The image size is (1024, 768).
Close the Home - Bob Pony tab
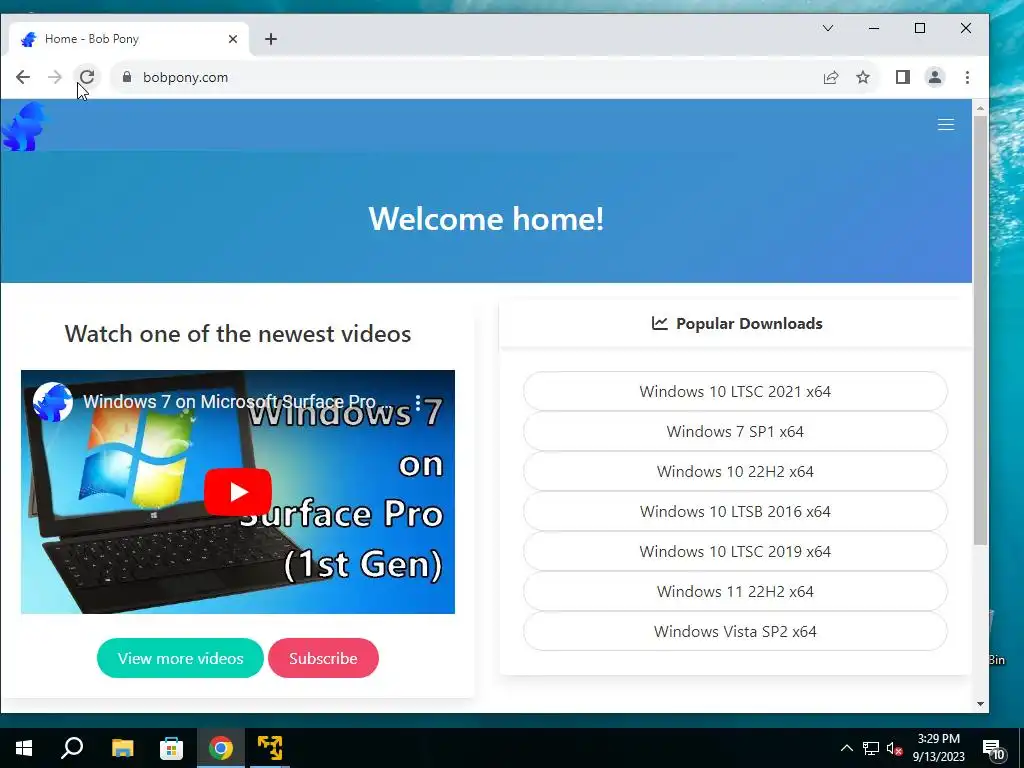point(232,39)
